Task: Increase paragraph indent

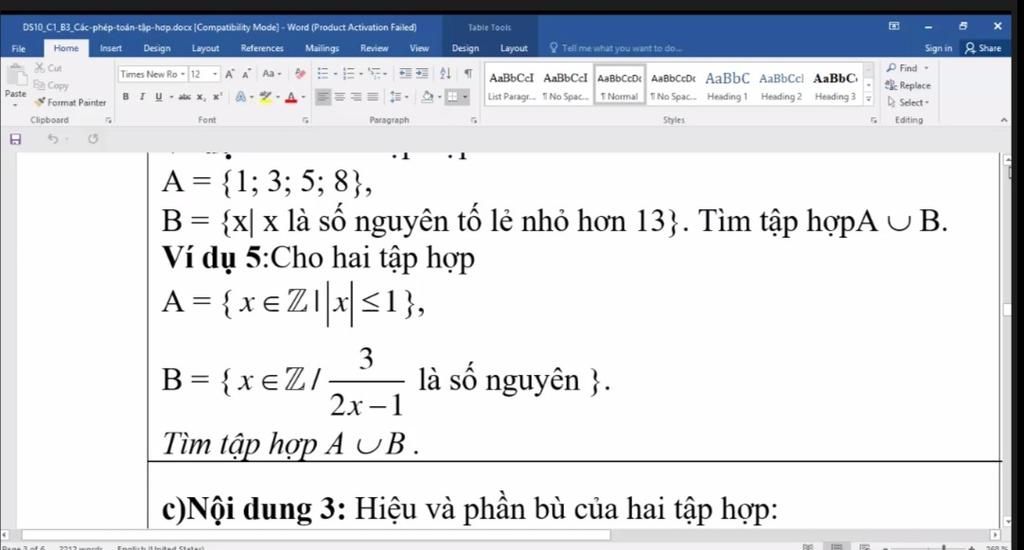Action: pyautogui.click(x=422, y=73)
